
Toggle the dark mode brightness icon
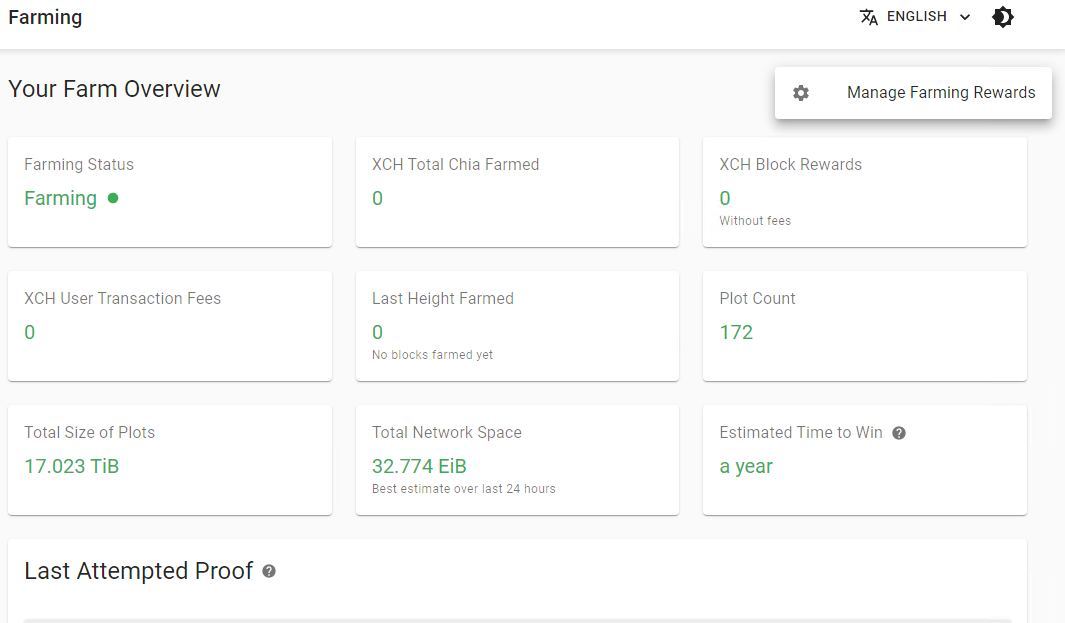[1003, 17]
